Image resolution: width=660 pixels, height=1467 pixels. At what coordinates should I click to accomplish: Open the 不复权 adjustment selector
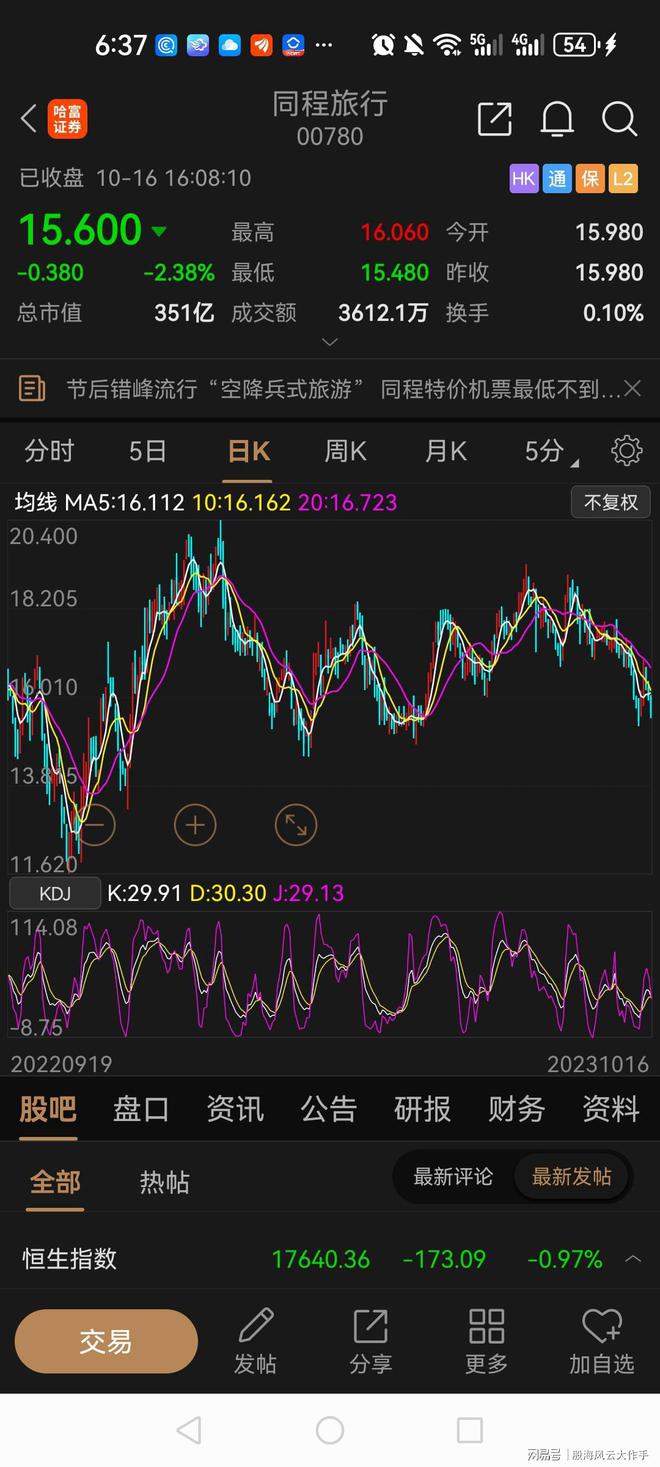click(611, 502)
